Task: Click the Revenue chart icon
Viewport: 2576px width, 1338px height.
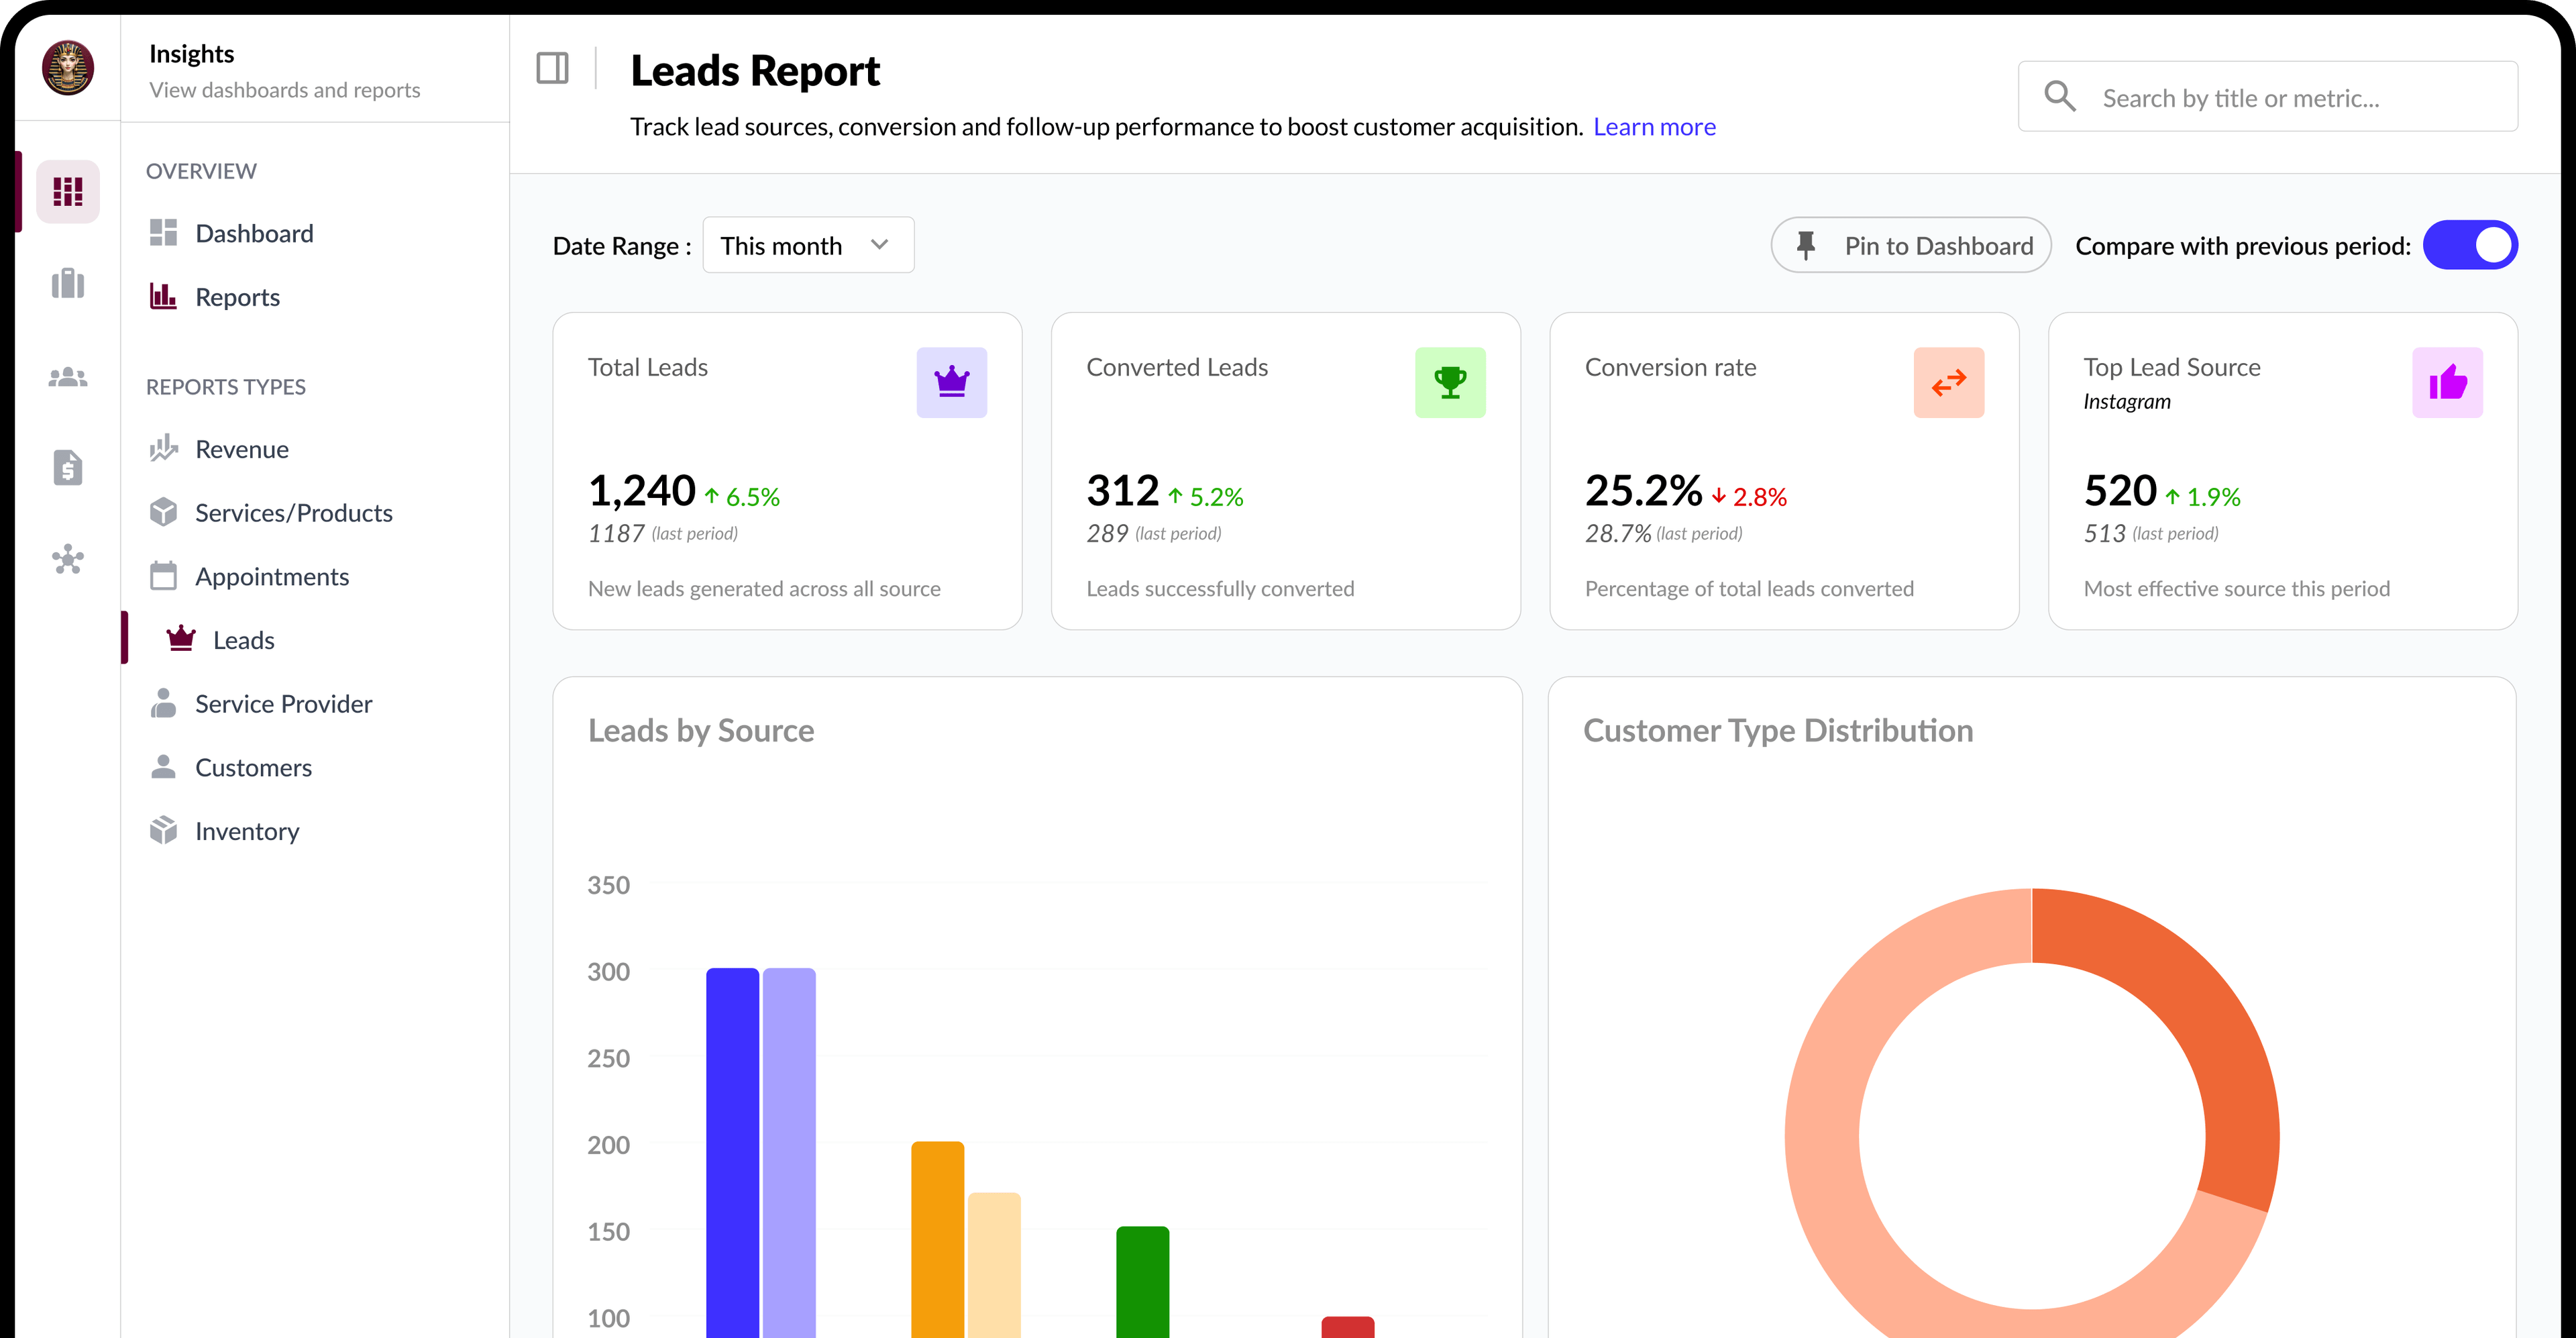Action: [x=163, y=448]
